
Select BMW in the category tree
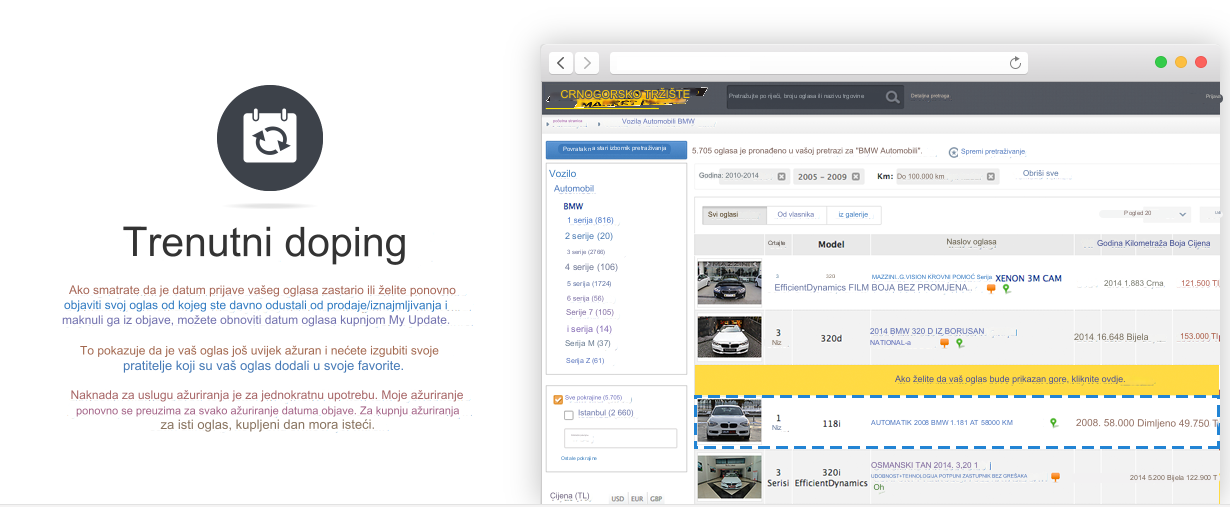pos(573,206)
